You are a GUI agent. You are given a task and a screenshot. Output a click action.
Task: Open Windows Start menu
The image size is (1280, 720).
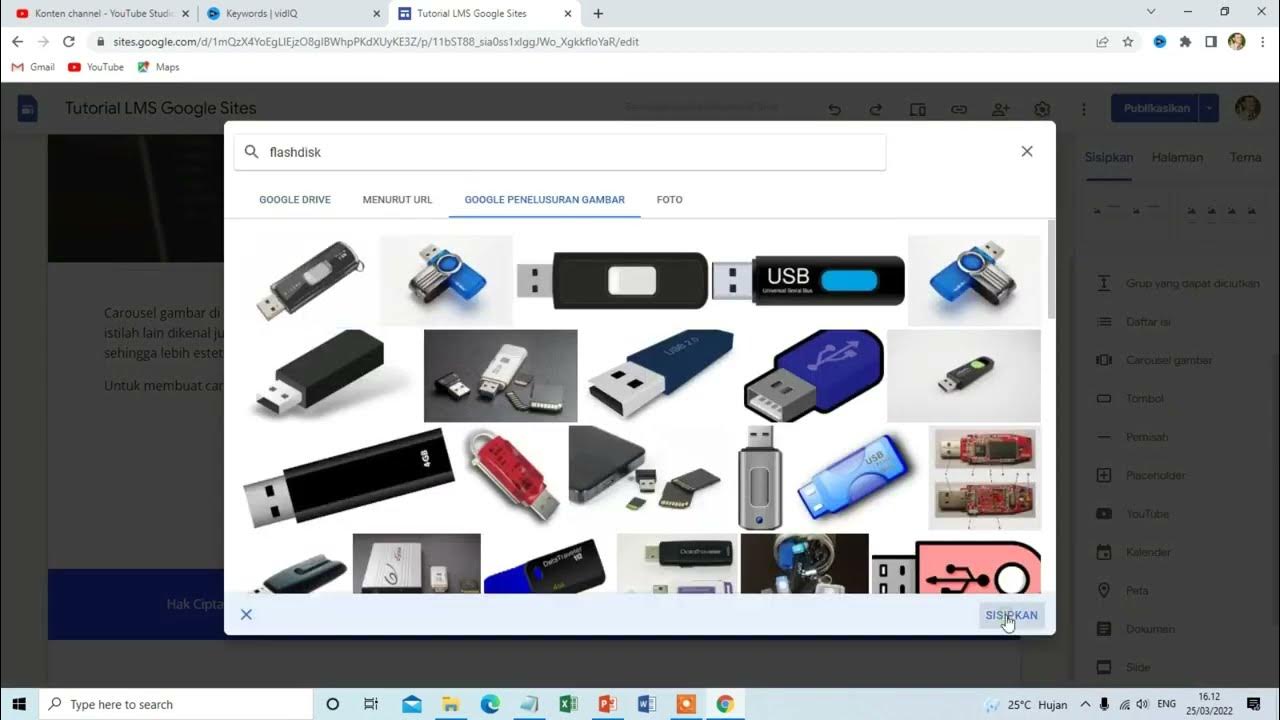click(19, 704)
